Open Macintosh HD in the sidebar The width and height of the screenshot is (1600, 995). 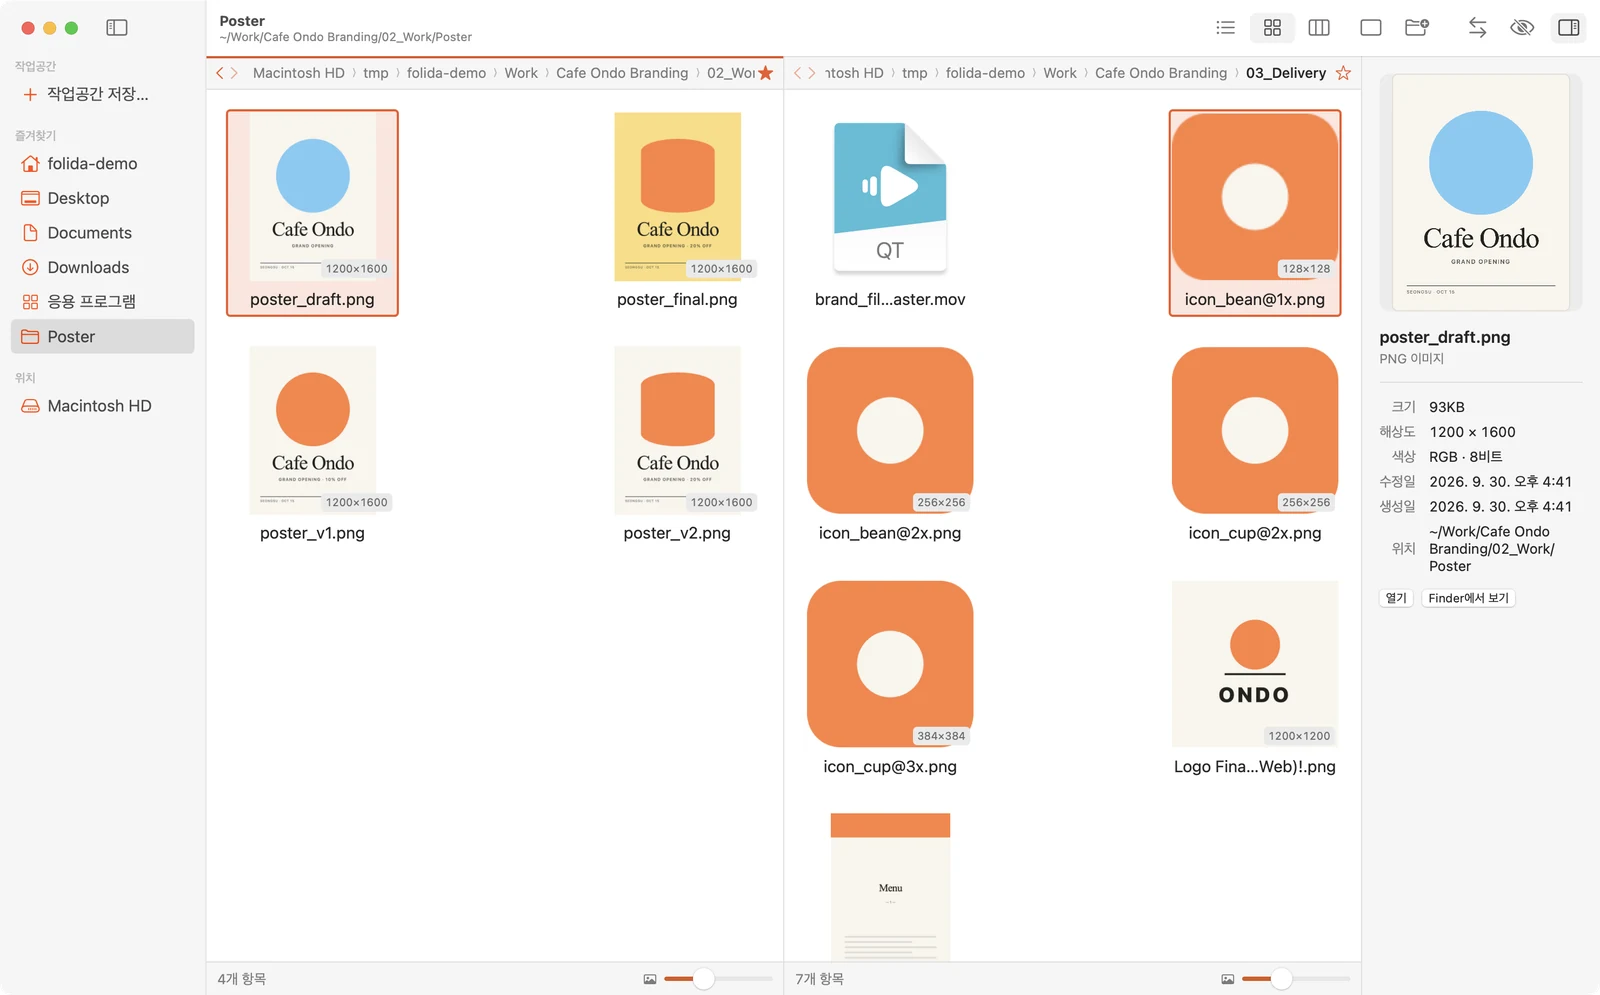[102, 406]
